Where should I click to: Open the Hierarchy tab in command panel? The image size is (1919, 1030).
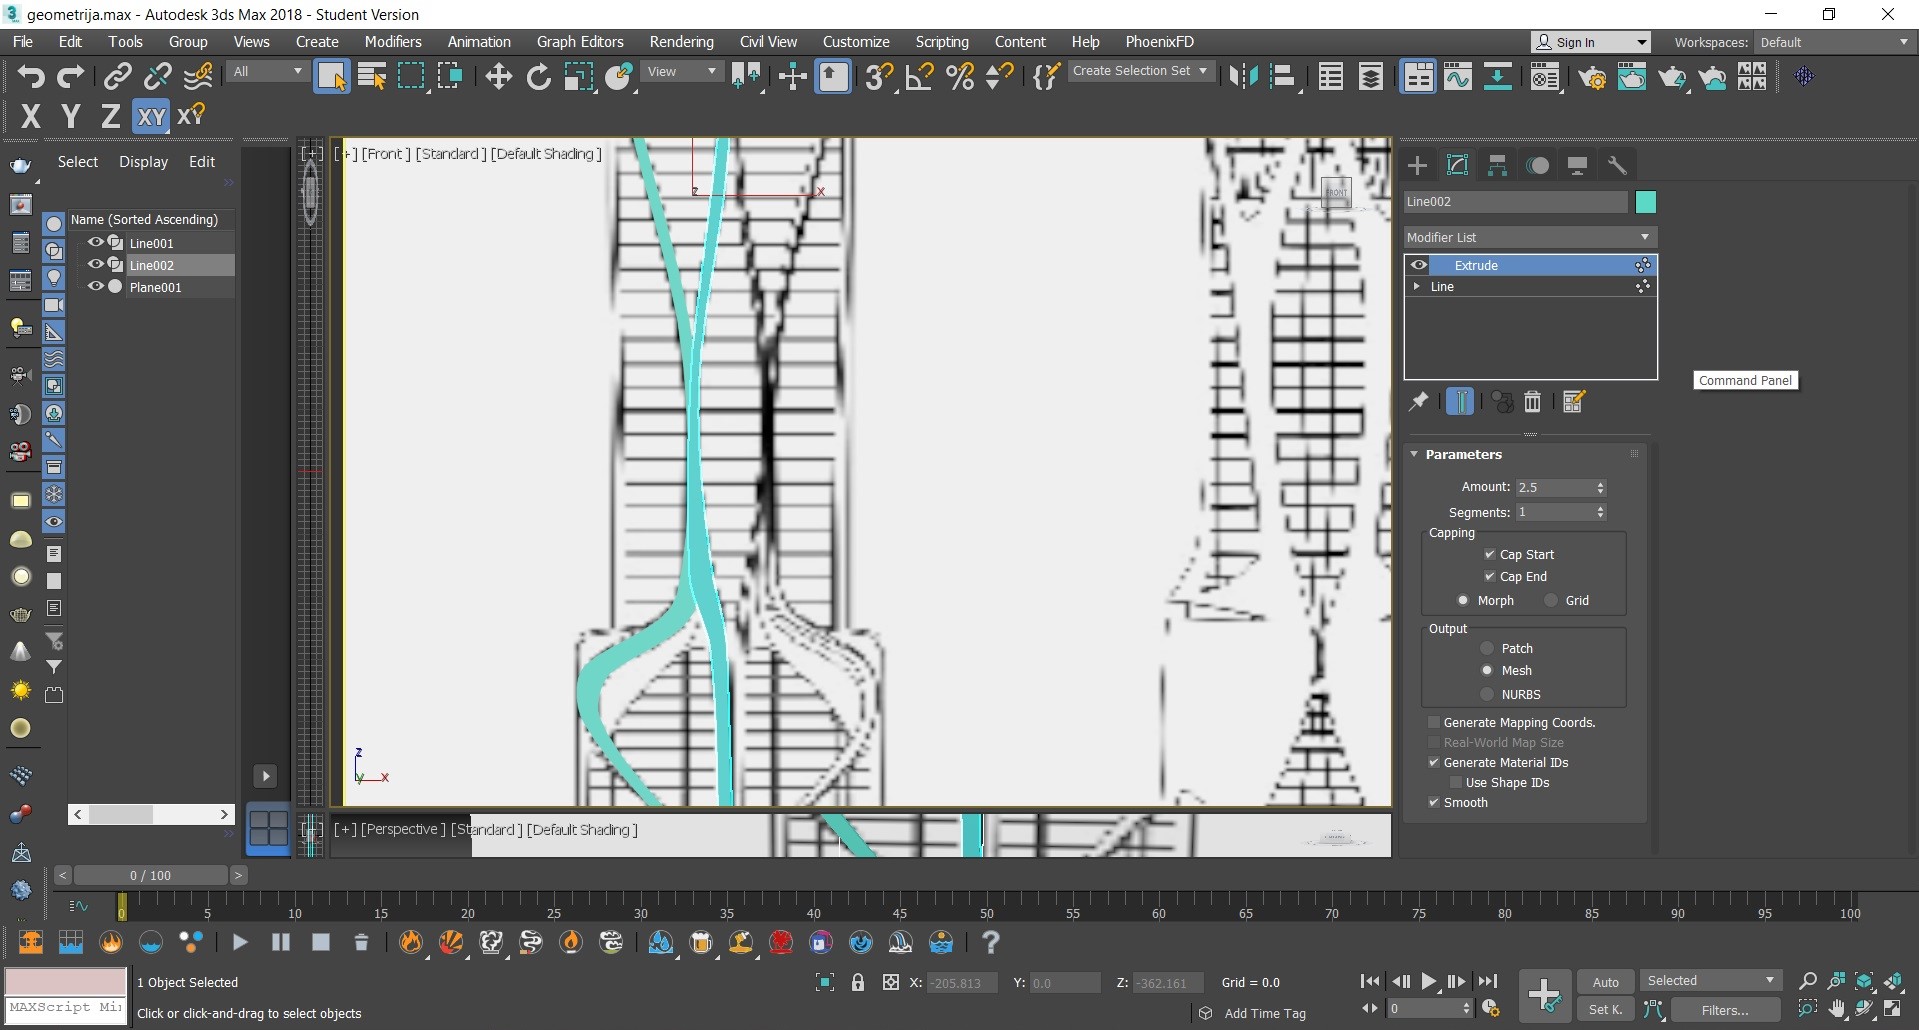pyautogui.click(x=1497, y=166)
